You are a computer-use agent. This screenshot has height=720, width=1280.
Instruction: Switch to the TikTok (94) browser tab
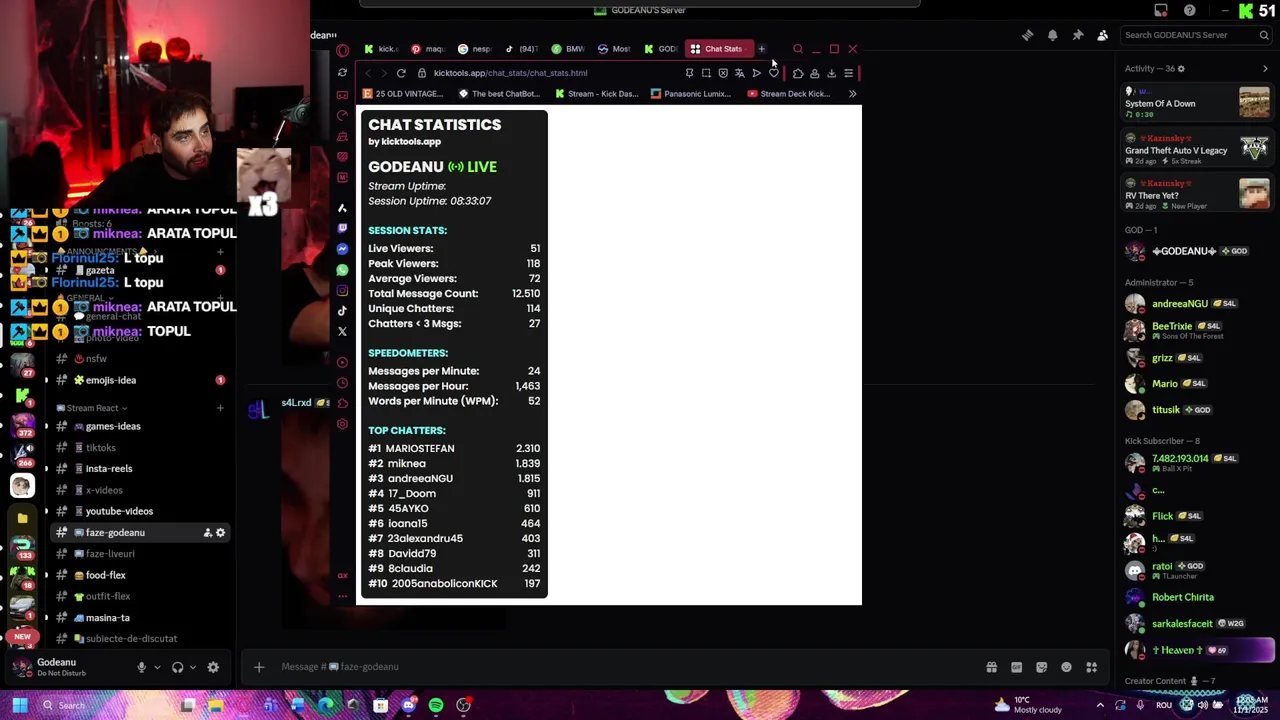(x=522, y=49)
